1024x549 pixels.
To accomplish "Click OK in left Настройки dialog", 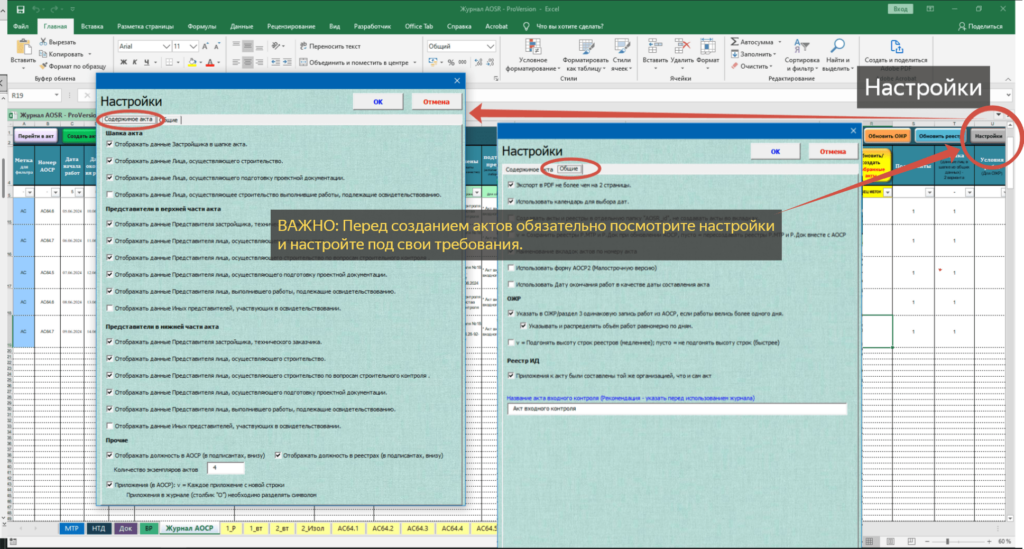I will pos(378,102).
